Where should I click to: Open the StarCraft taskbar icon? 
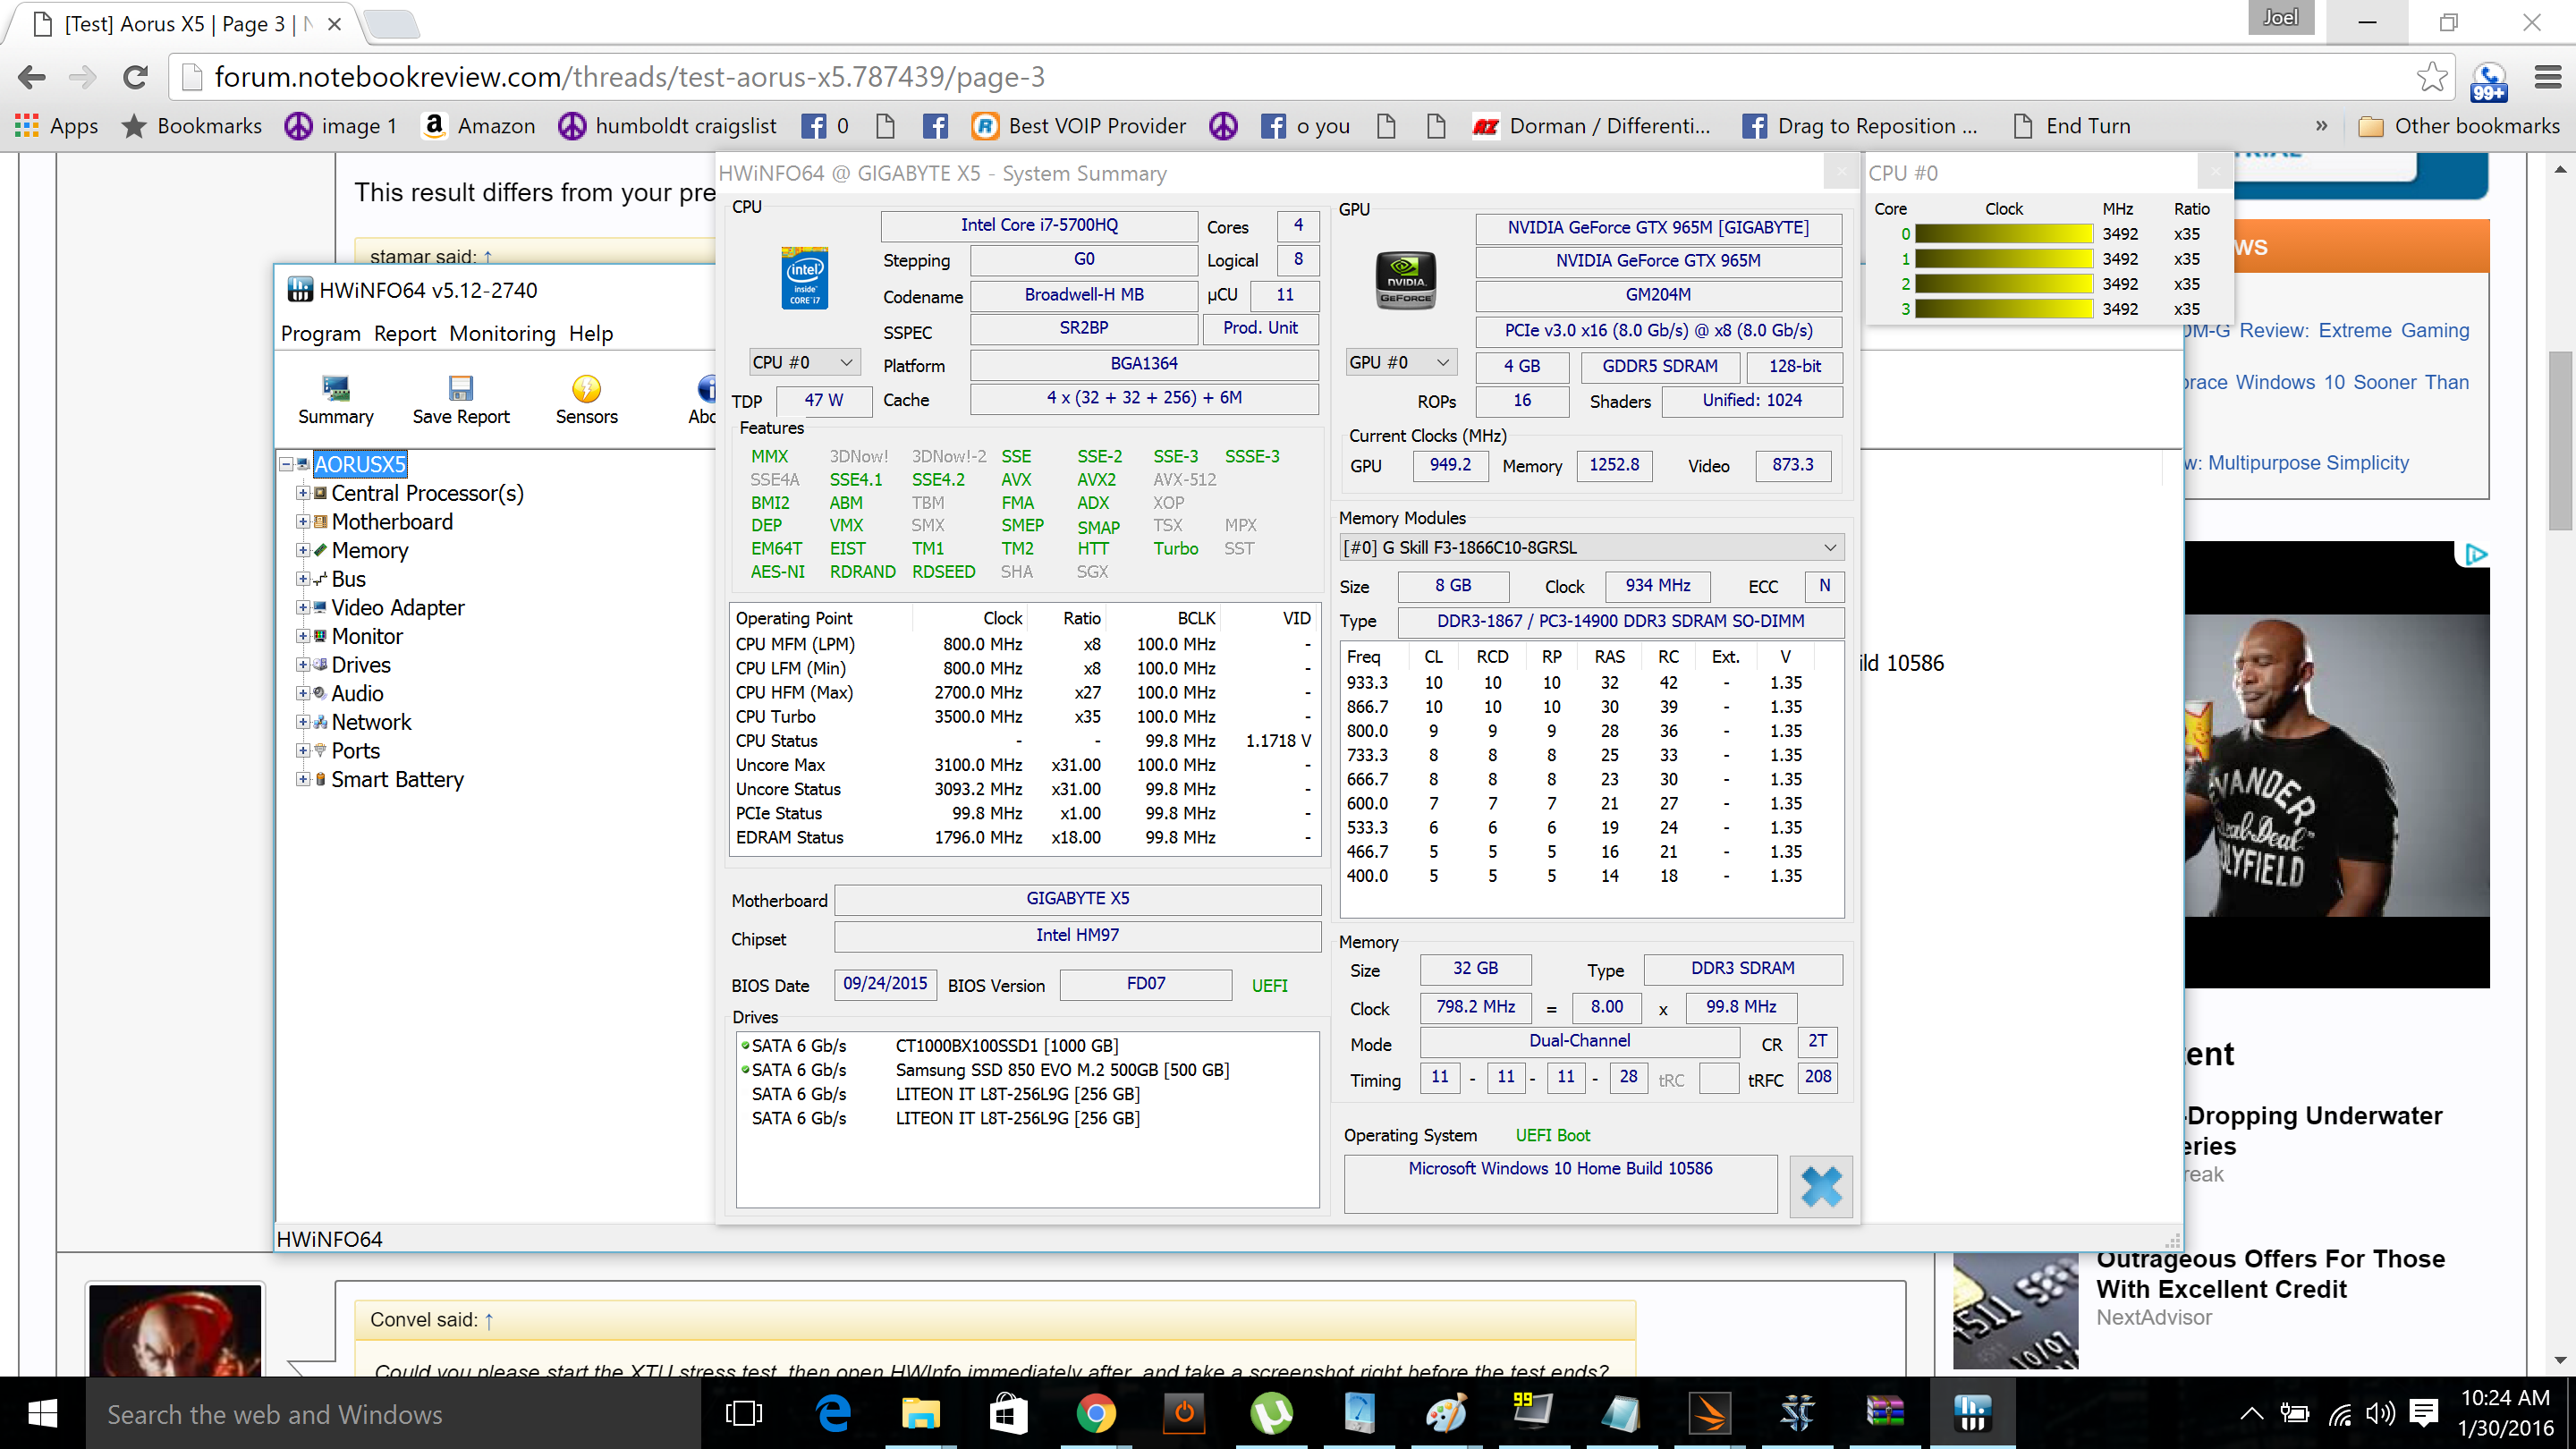(1797, 1413)
